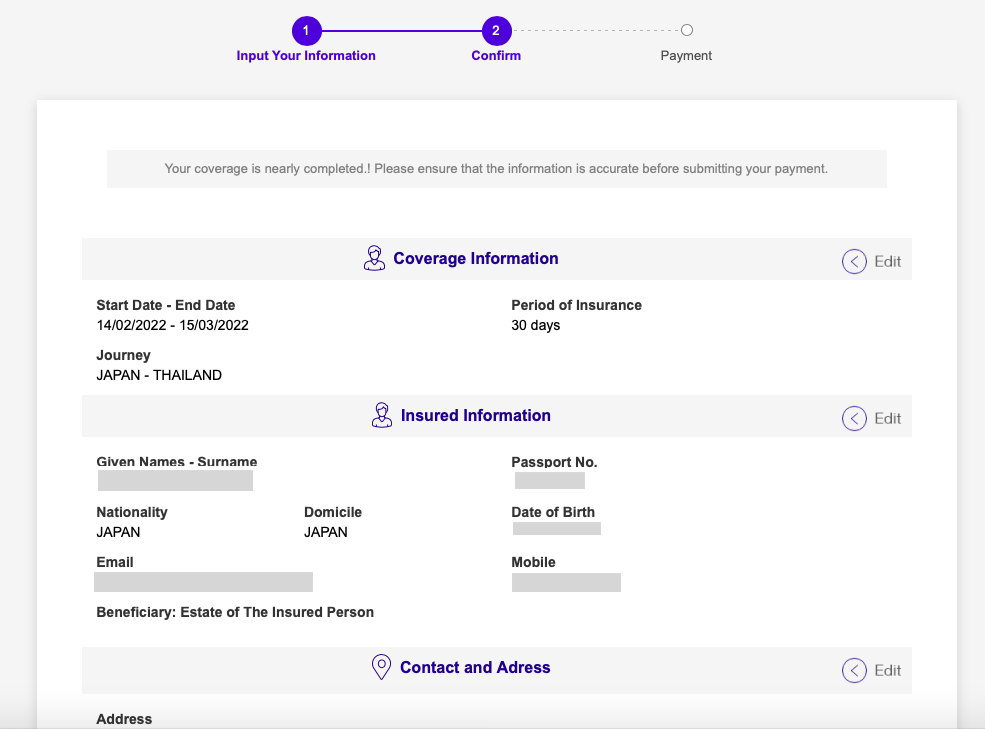This screenshot has height=729, width=985.
Task: Click the empty Payment step circle
Action: (x=687, y=30)
